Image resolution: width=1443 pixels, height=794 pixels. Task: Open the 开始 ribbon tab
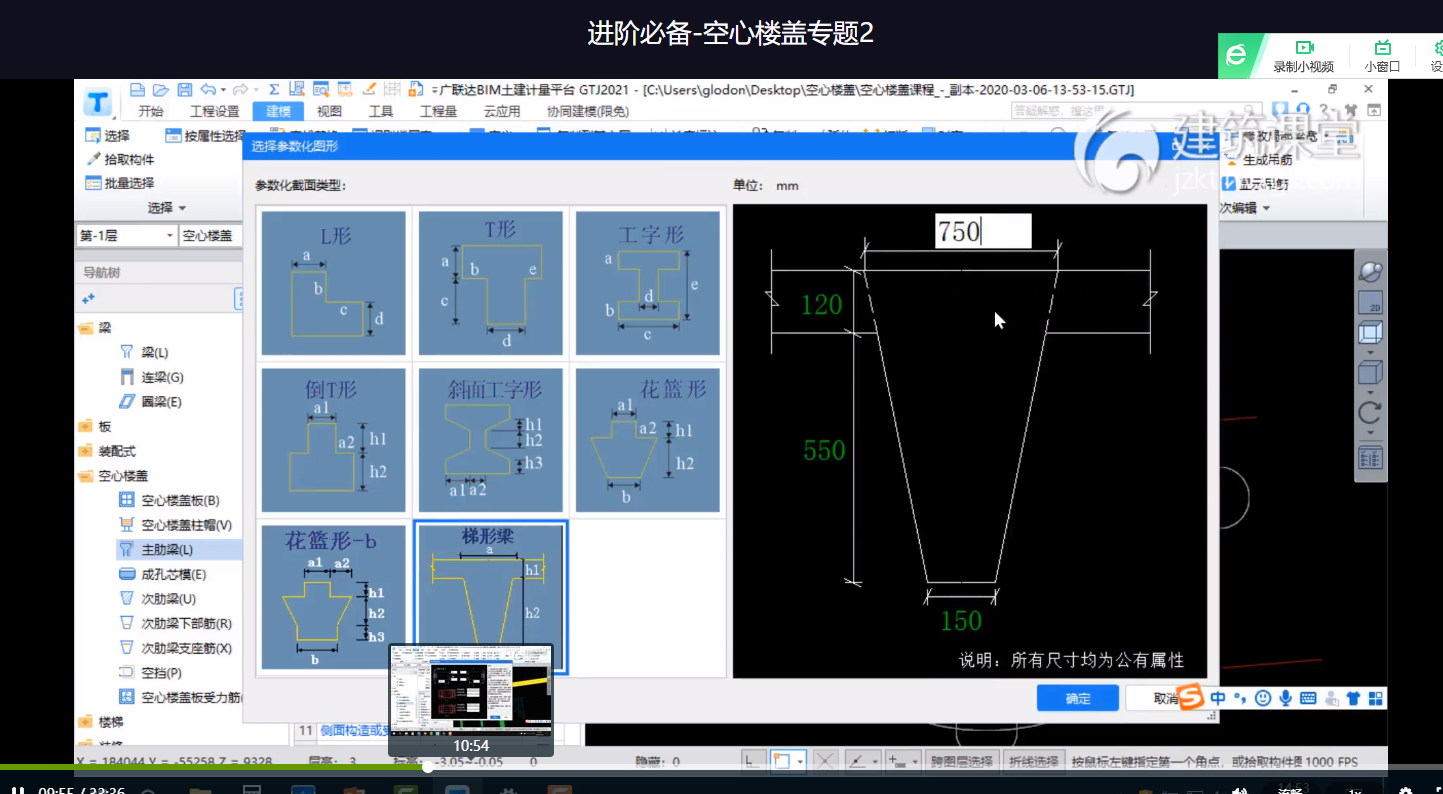point(151,111)
